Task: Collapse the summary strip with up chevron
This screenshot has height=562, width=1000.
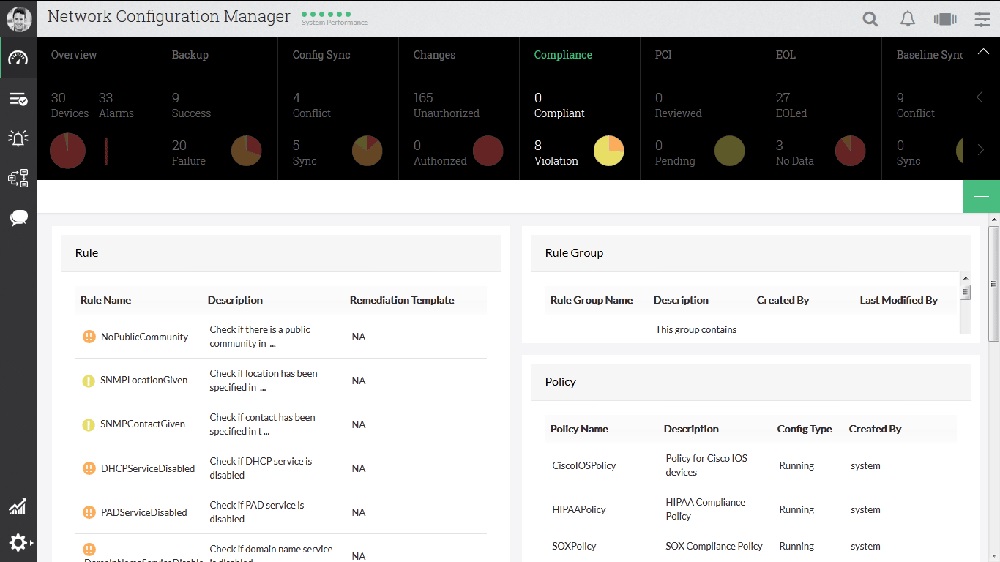Action: (983, 52)
